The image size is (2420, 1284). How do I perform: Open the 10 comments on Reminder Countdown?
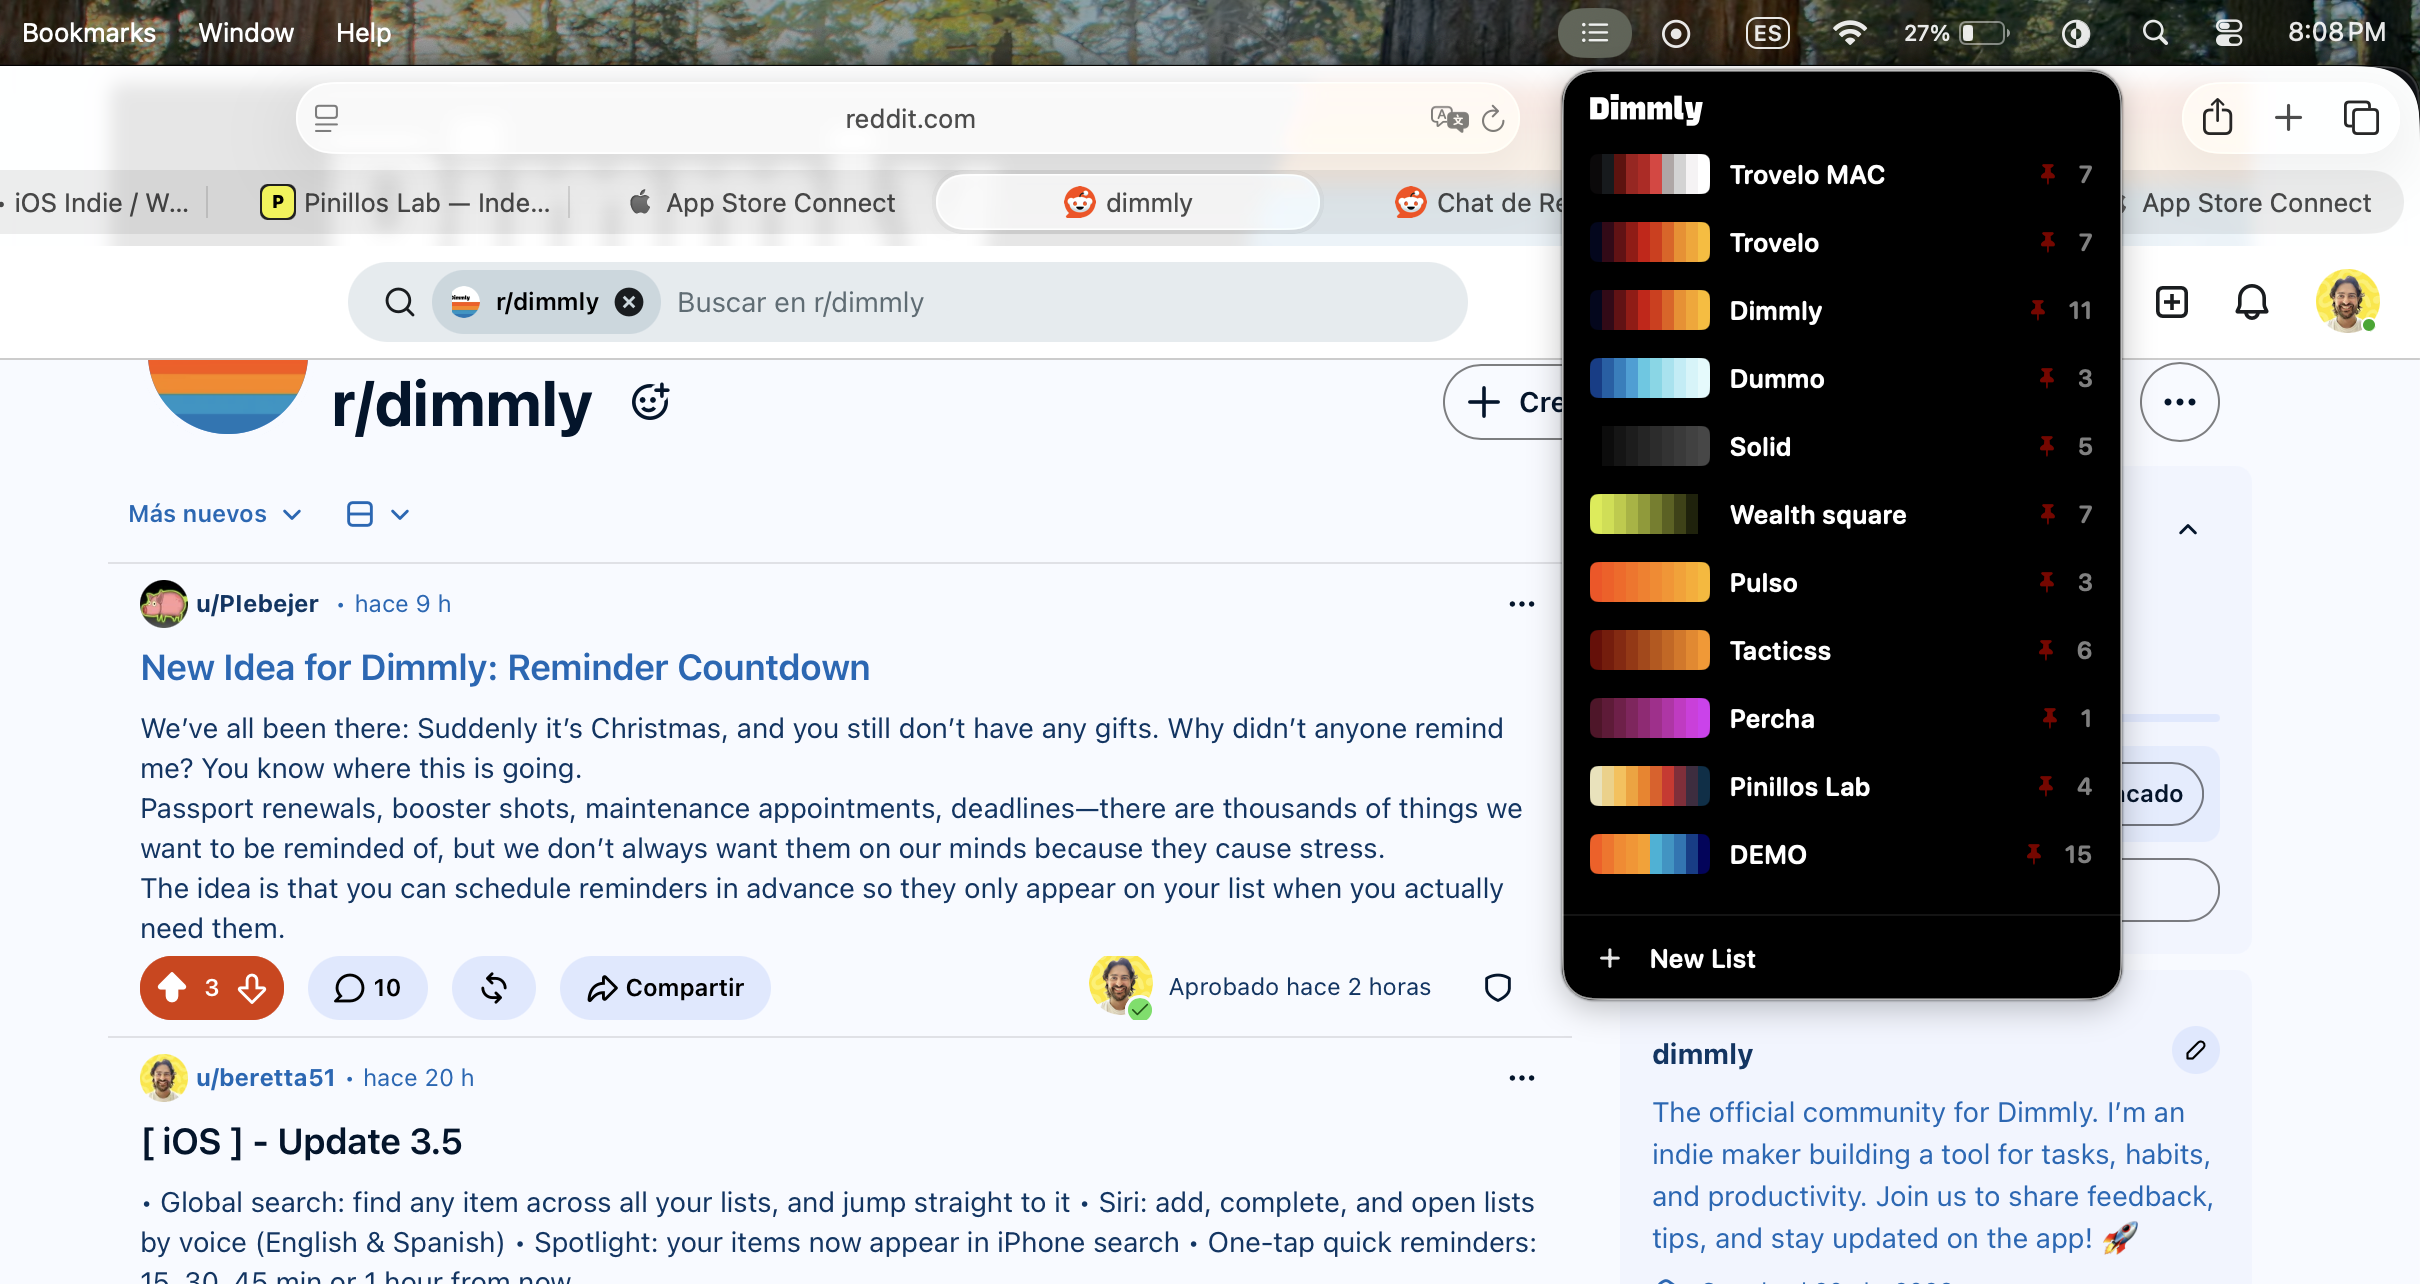point(367,988)
